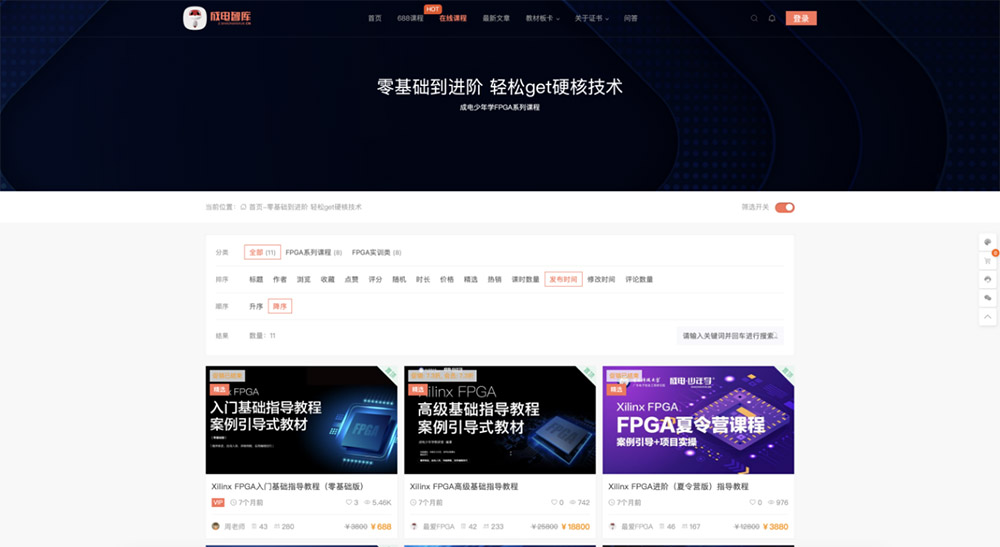The width and height of the screenshot is (1000, 547).
Task: Click the keyword search input field
Action: 730,336
